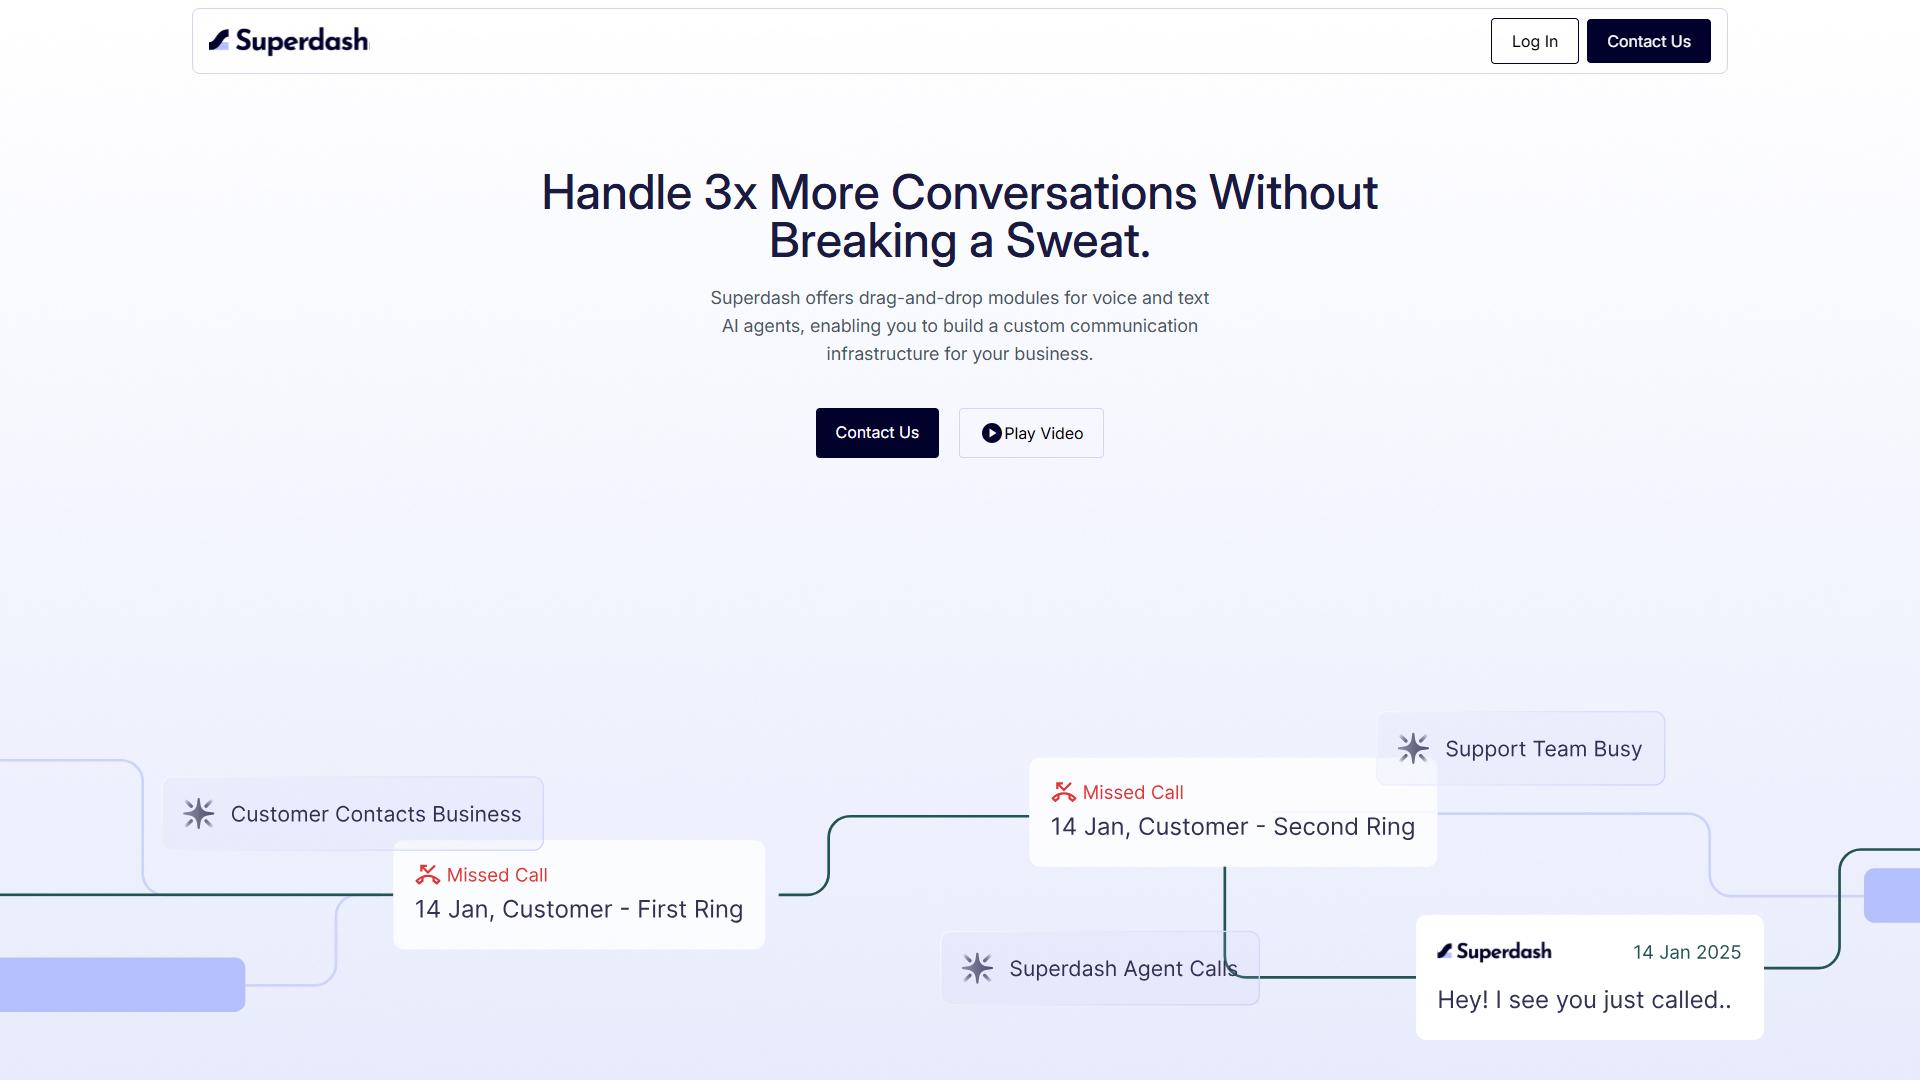Click the Superdash logo in header
Screen dimensions: 1920x1080
(288, 41)
